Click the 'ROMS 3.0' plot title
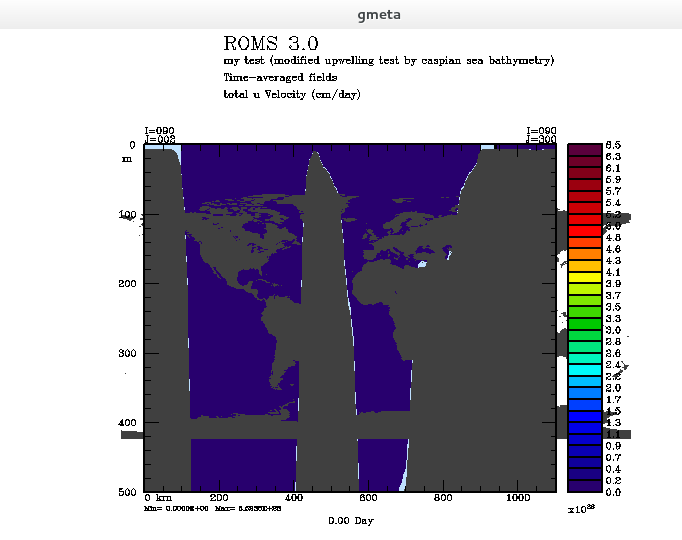The width and height of the screenshot is (682, 540). coord(271,43)
